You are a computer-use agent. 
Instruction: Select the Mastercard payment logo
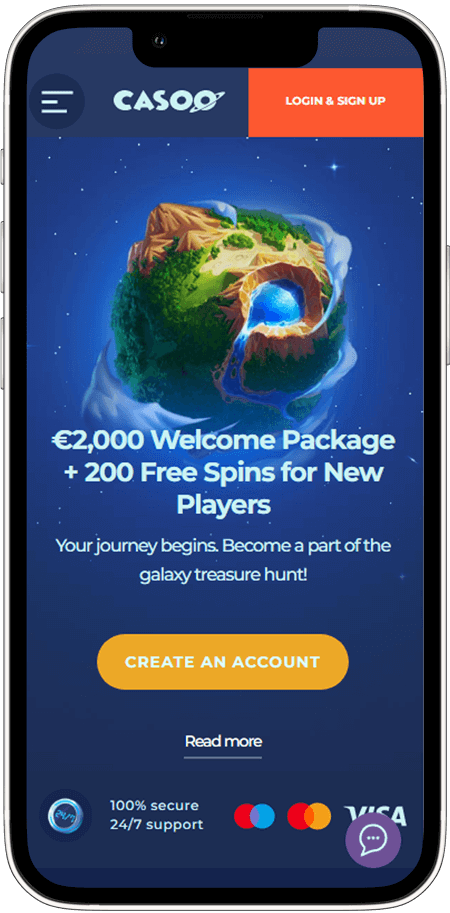(309, 816)
